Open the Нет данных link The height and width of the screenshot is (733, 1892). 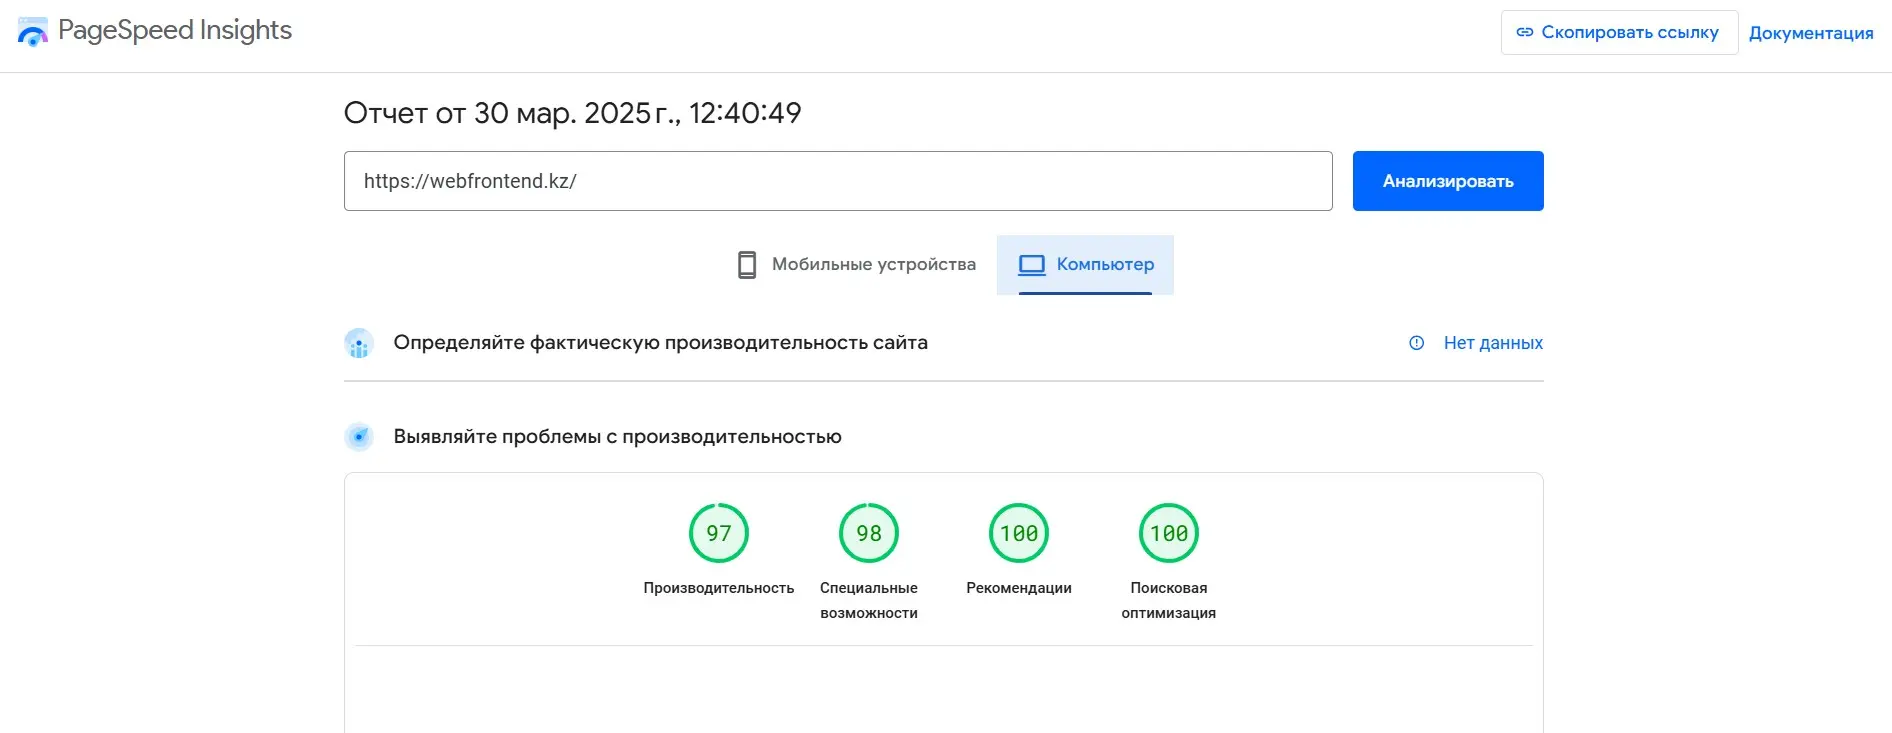1493,343
